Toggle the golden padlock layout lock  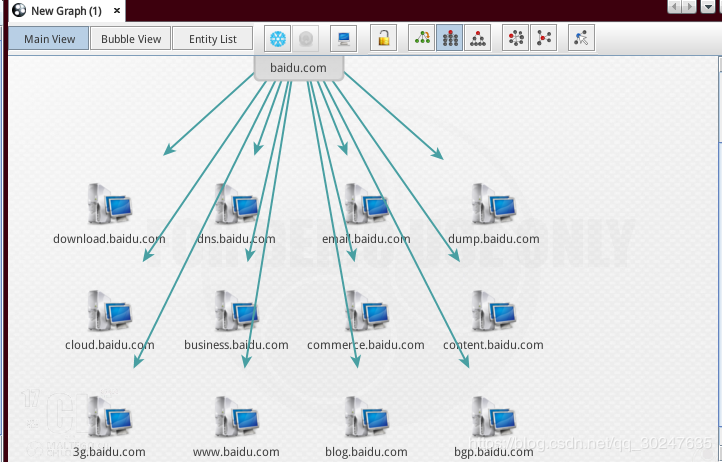coord(383,39)
